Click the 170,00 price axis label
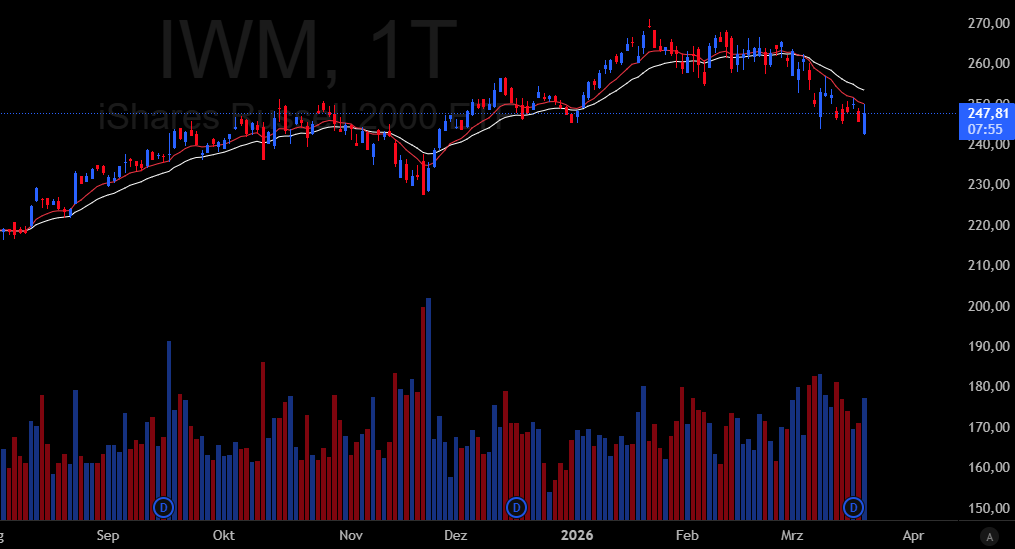 [988, 427]
